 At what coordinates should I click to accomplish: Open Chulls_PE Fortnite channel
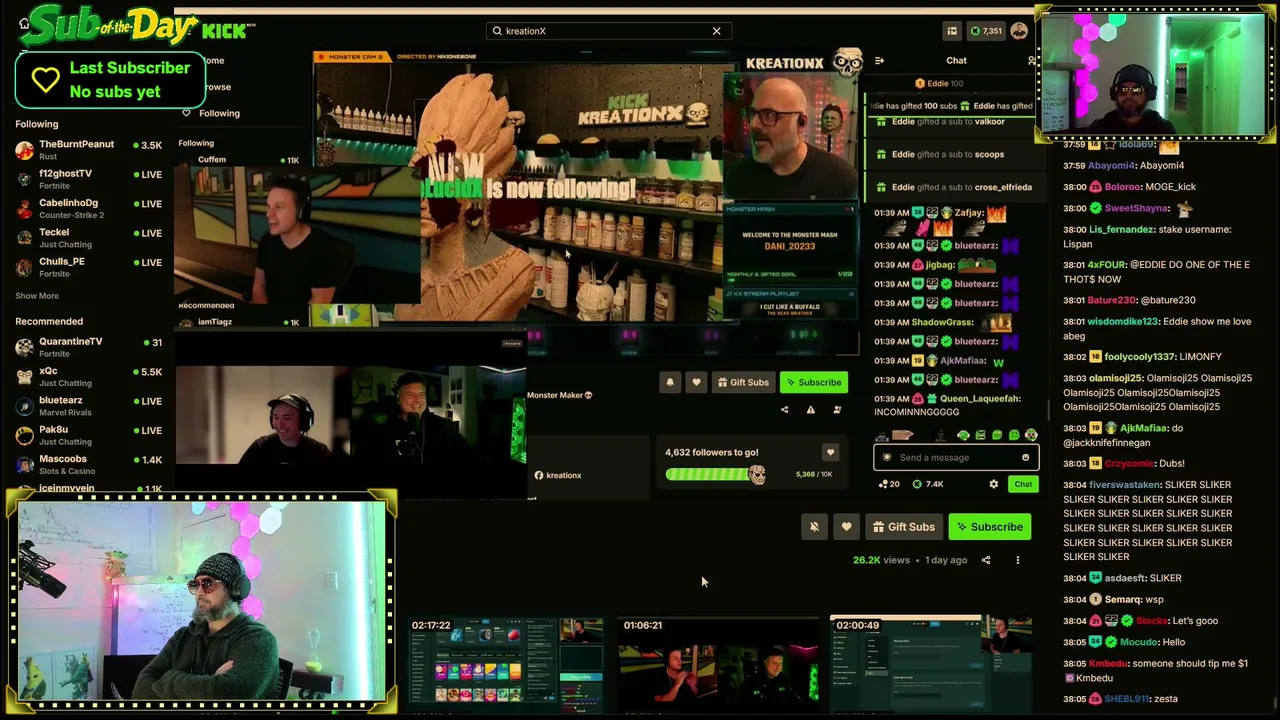coord(88,267)
